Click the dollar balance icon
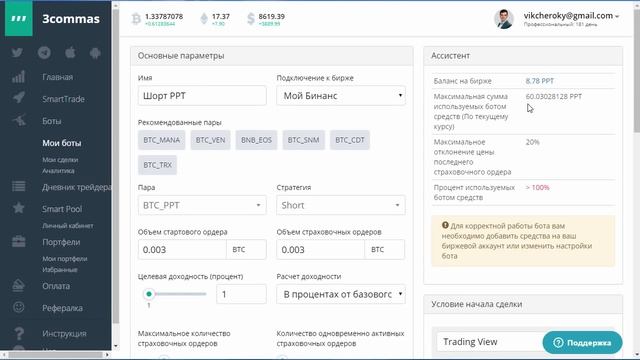Viewport: 640px width, 360px height. coord(251,19)
